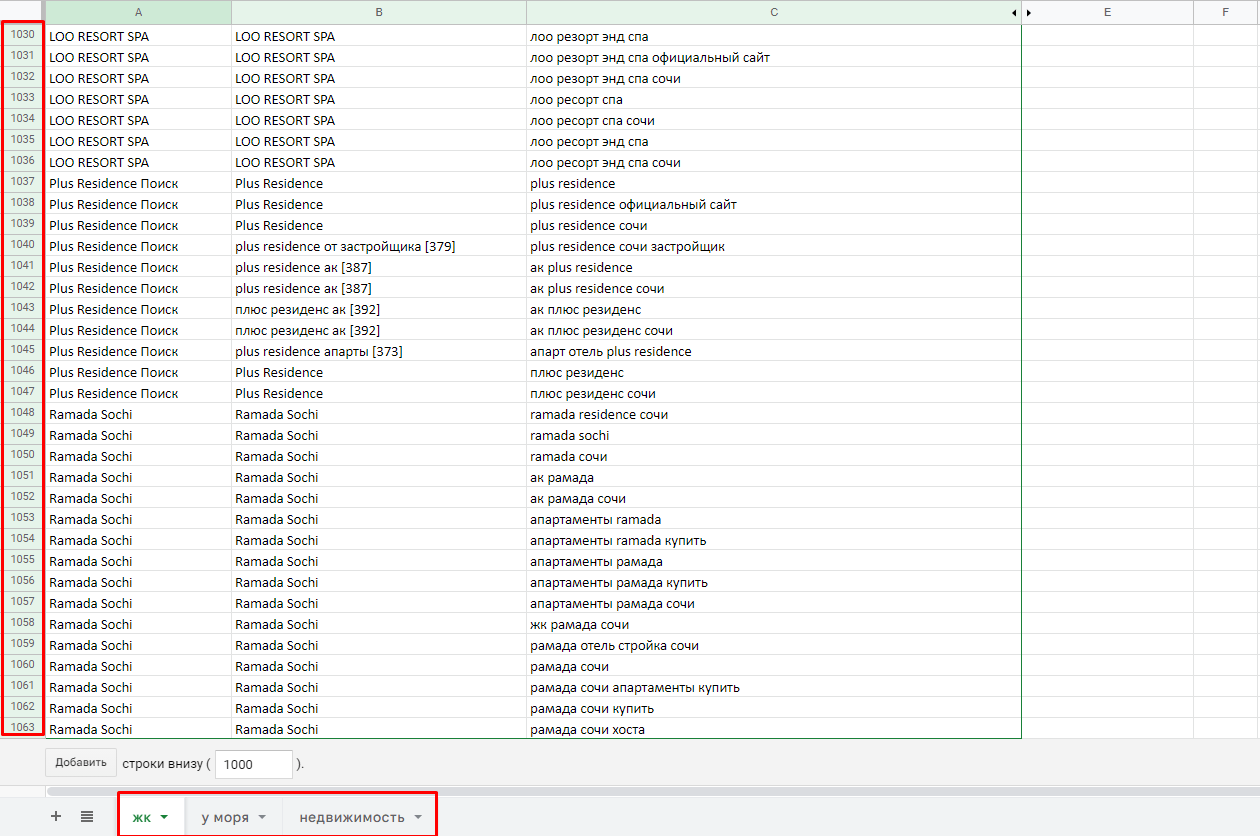Select column E header
Image resolution: width=1260 pixels, height=836 pixels.
[x=1107, y=12]
